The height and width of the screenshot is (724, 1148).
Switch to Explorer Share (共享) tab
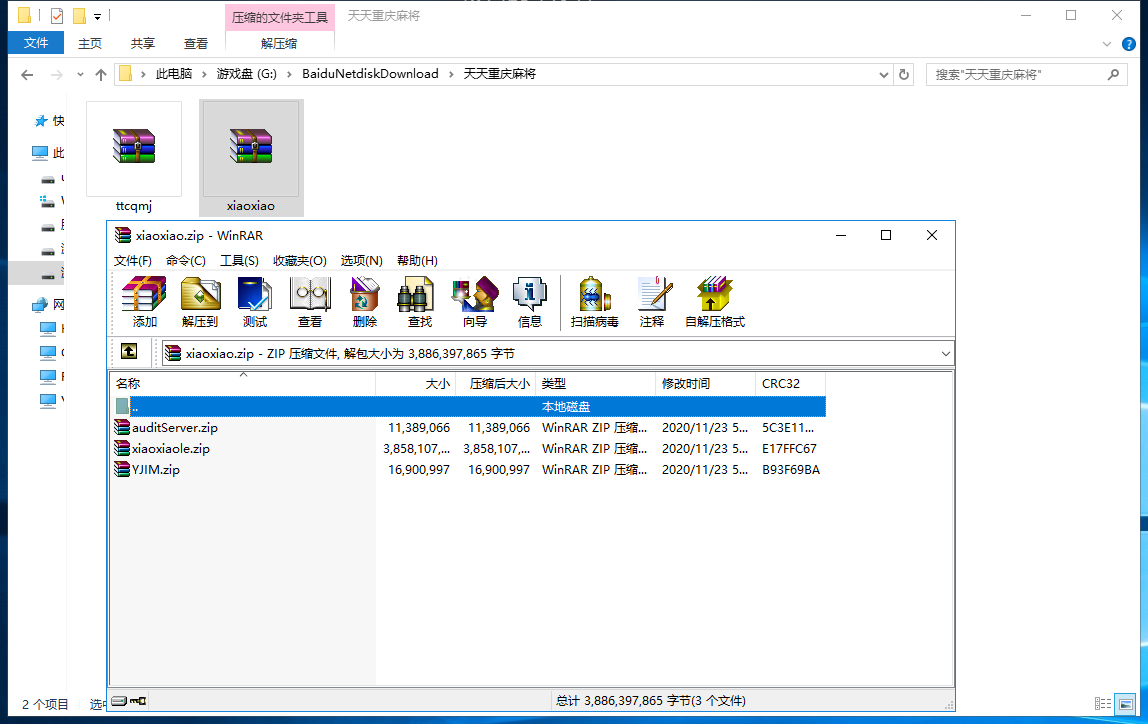143,43
